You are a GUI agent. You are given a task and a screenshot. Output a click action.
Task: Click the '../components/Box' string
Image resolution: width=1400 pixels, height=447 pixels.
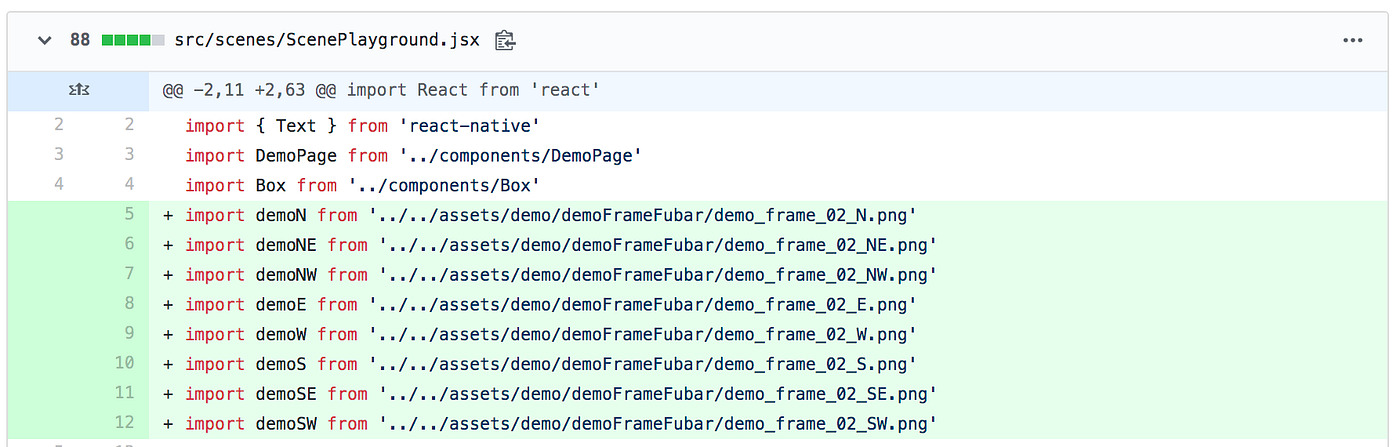point(444,186)
